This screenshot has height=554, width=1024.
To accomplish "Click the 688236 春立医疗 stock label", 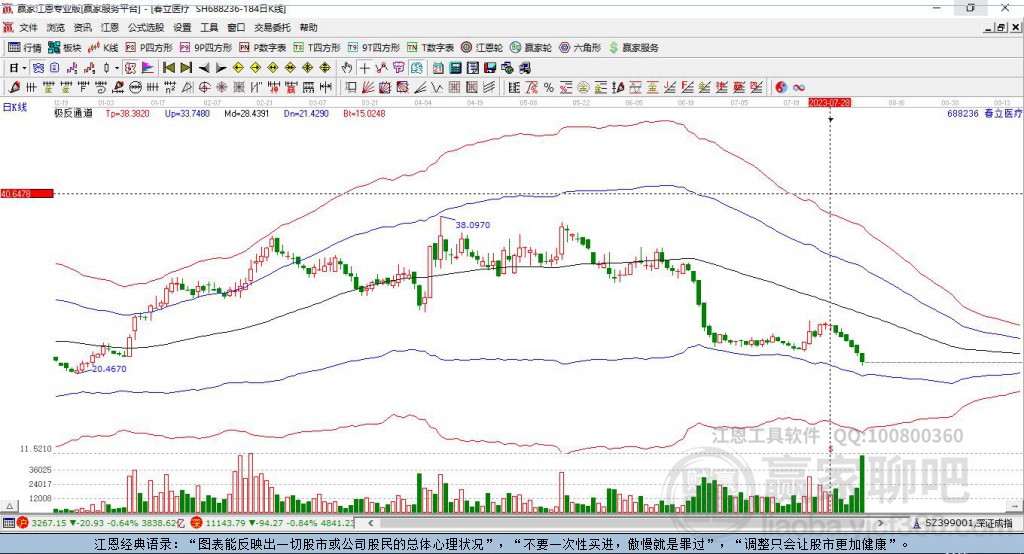I will [x=984, y=113].
